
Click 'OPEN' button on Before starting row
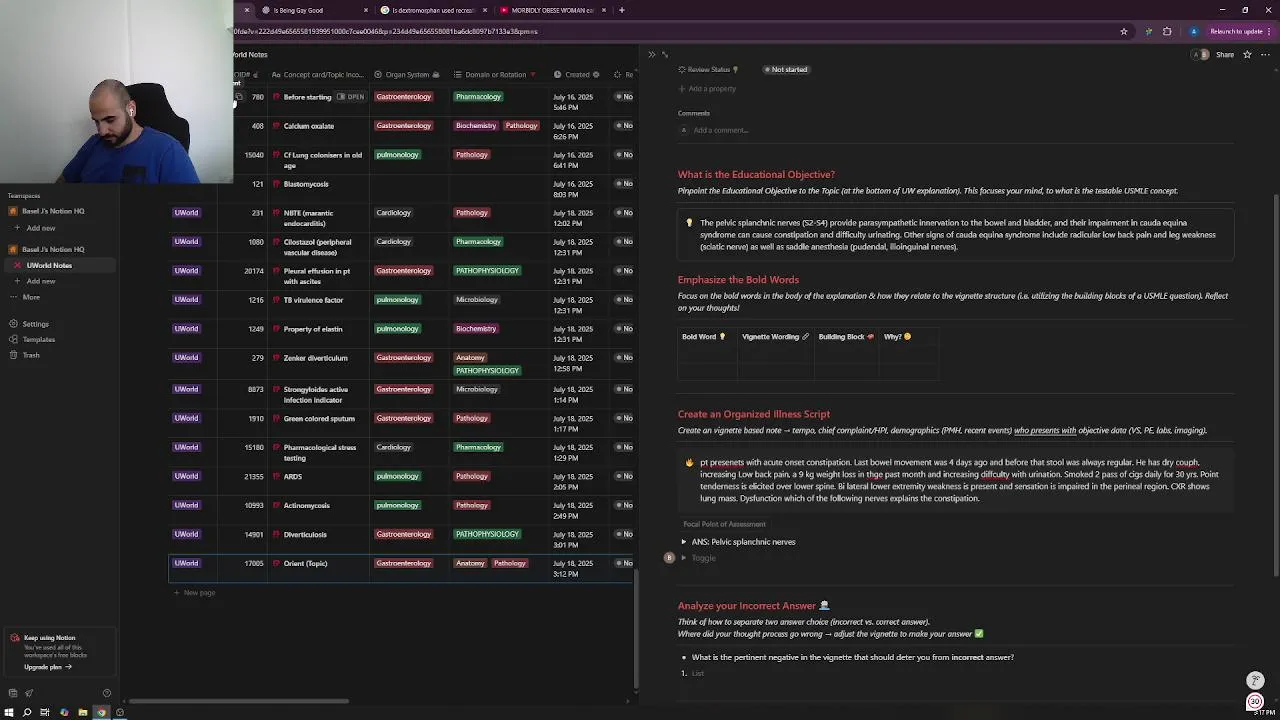pyautogui.click(x=350, y=97)
